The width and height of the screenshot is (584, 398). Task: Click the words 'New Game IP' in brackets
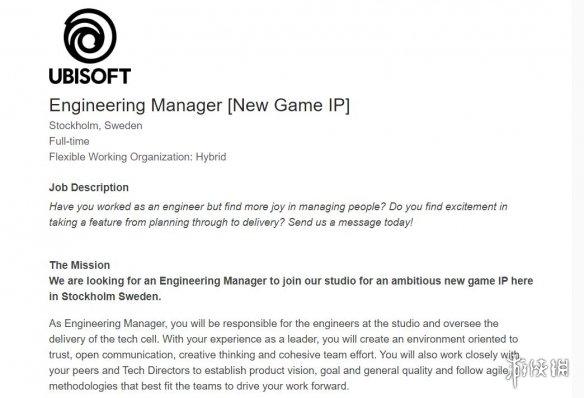[x=289, y=105]
